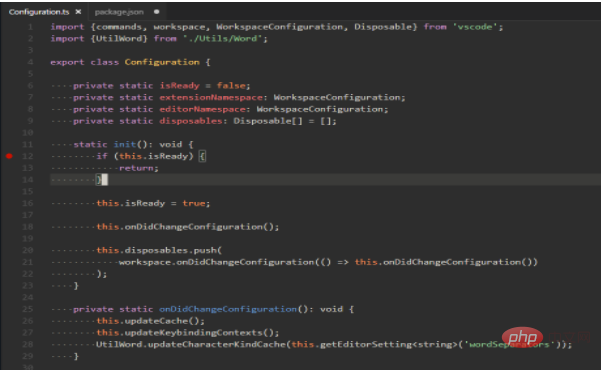This screenshot has width=601, height=370.
Task: Click the extensionNamespace property name
Action: (x=211, y=97)
